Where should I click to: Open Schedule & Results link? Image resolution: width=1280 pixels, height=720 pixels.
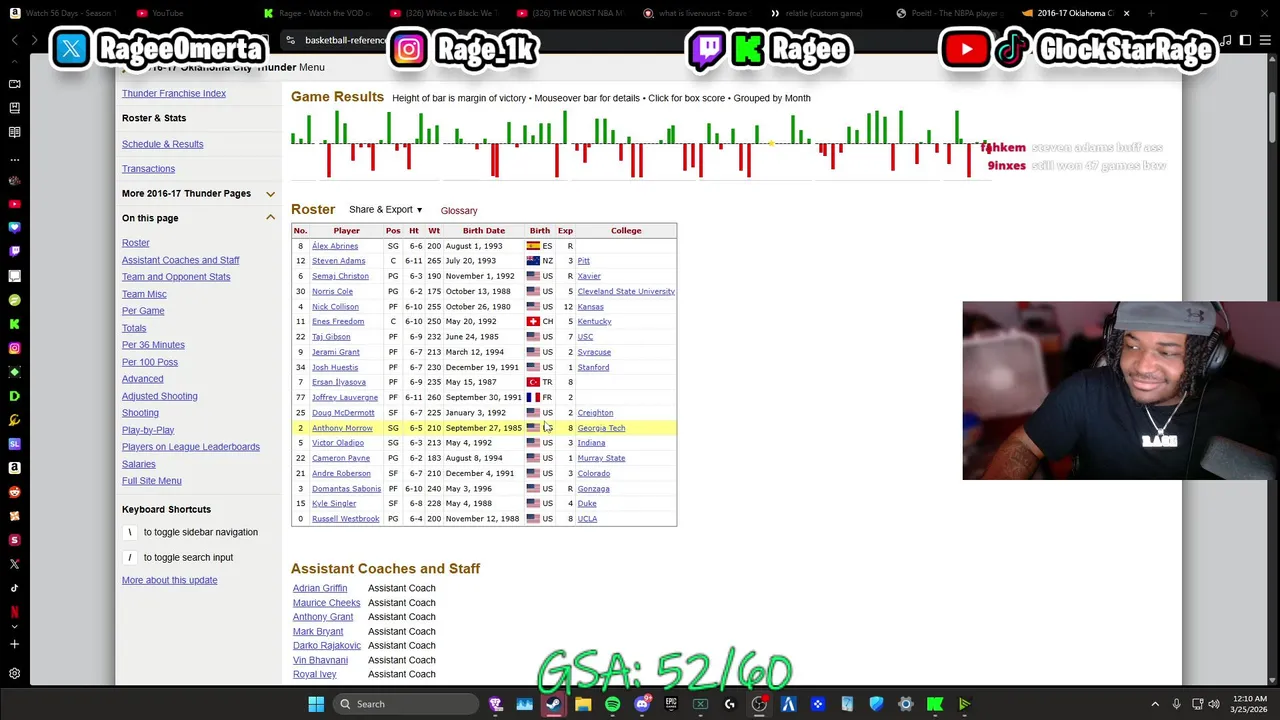pyautogui.click(x=162, y=144)
